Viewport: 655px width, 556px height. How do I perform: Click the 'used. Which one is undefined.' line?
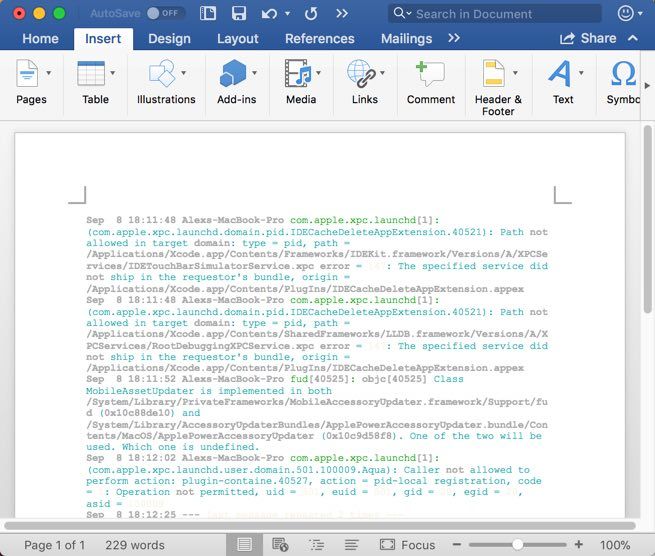[173, 447]
